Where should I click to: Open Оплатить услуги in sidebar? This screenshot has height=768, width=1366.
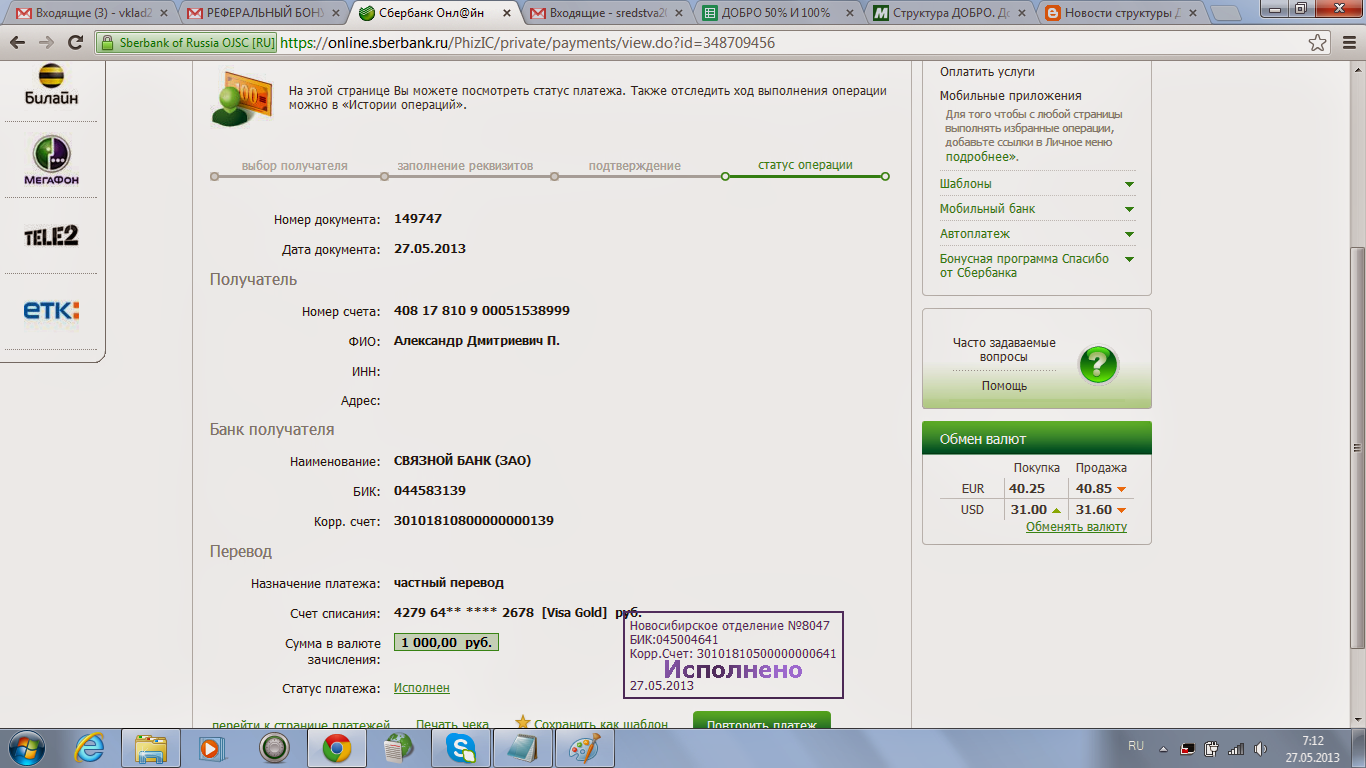[987, 72]
